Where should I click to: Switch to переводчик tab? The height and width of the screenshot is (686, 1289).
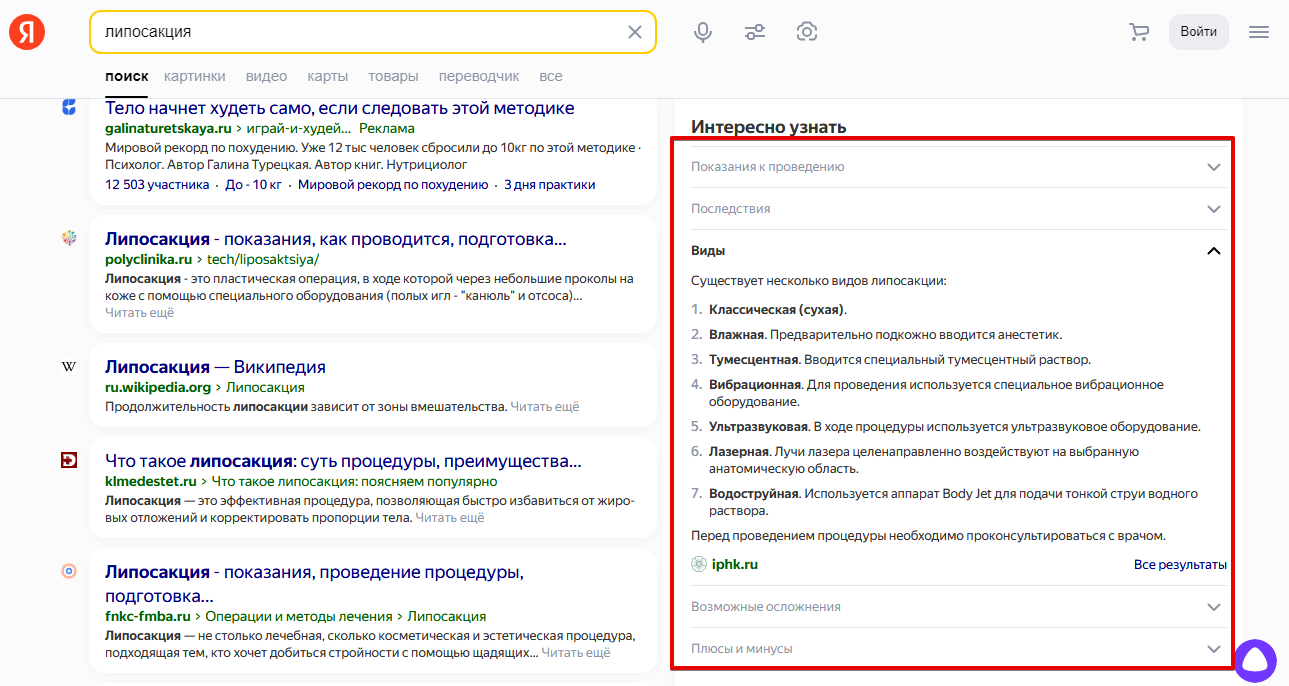coord(479,76)
